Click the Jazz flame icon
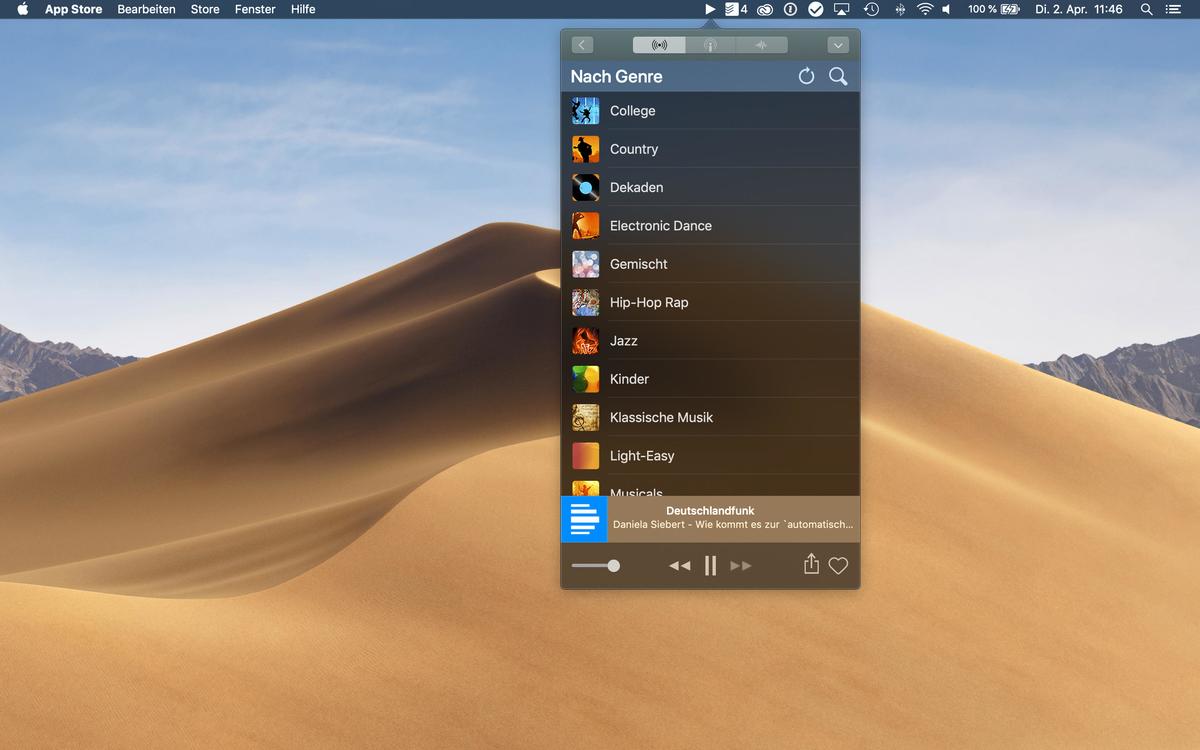The width and height of the screenshot is (1200, 750). [586, 341]
